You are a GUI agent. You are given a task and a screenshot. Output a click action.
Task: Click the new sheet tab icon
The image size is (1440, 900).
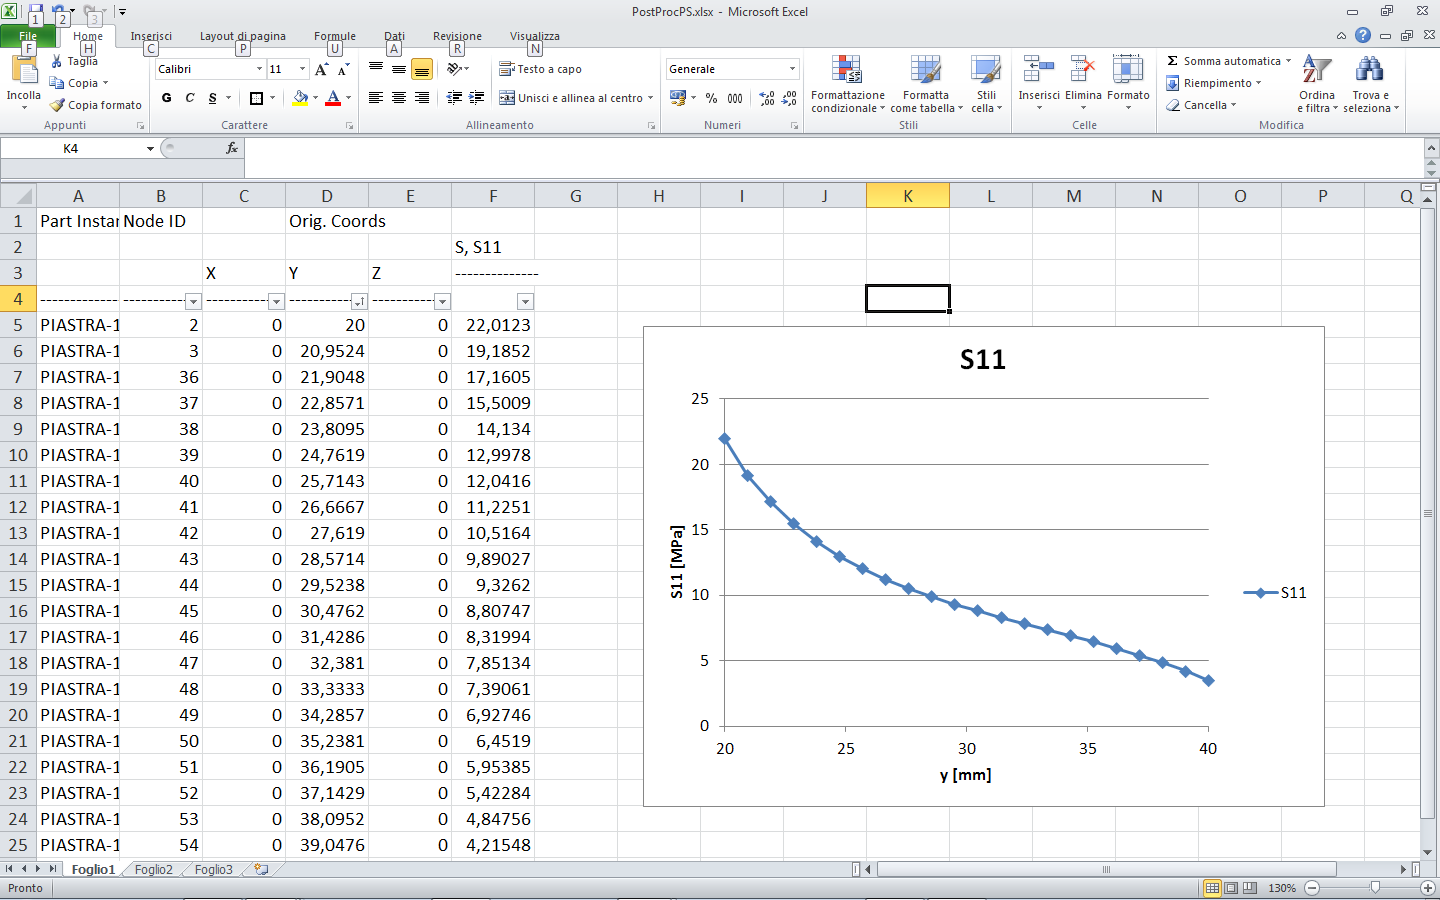[261, 870]
